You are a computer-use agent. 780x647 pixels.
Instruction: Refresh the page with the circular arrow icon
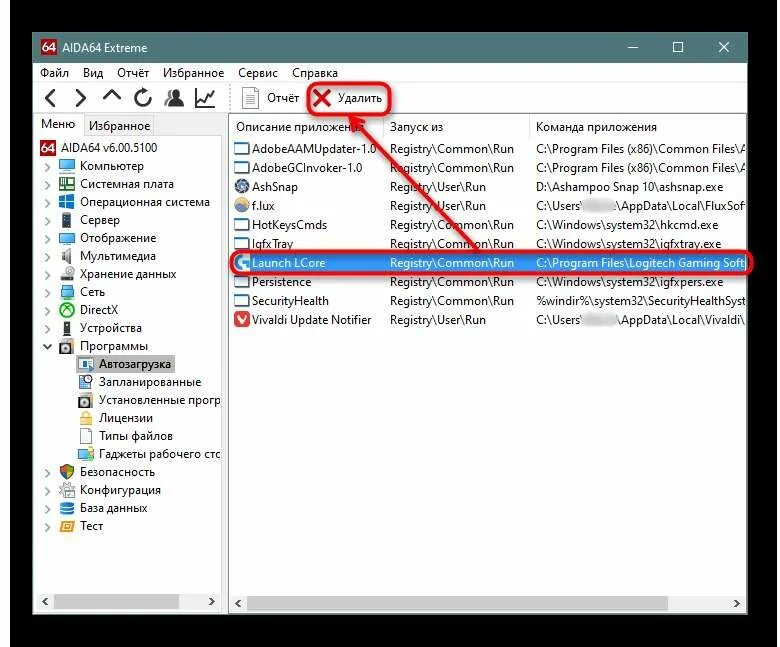pyautogui.click(x=143, y=97)
